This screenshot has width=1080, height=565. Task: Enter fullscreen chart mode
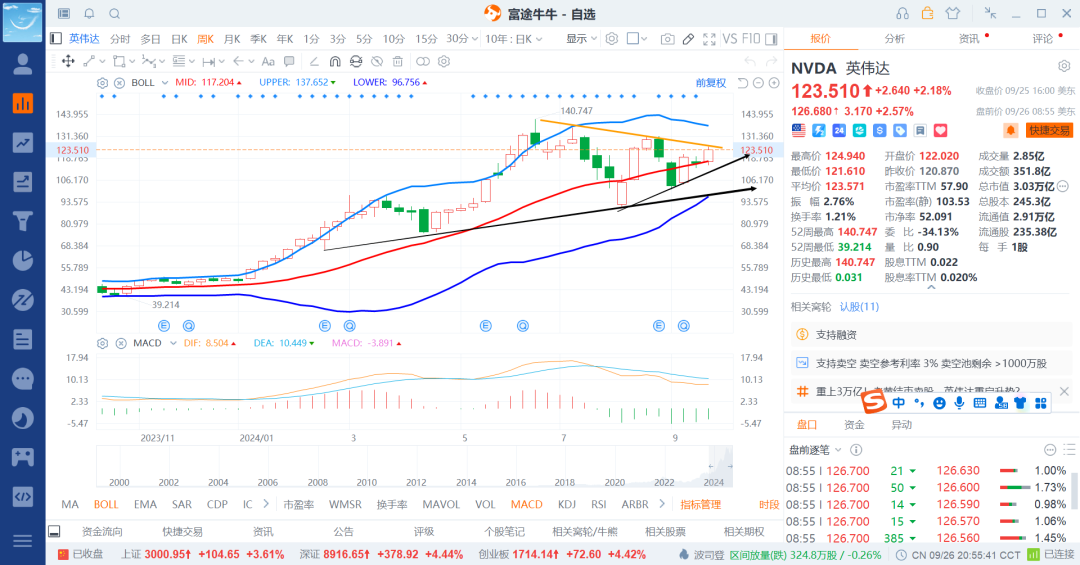709,39
